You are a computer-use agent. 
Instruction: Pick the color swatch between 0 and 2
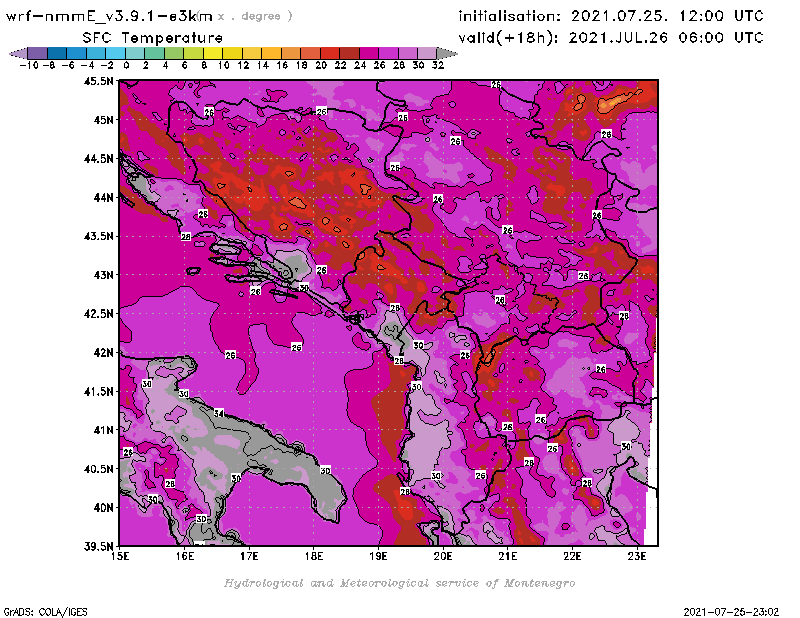click(x=135, y=52)
